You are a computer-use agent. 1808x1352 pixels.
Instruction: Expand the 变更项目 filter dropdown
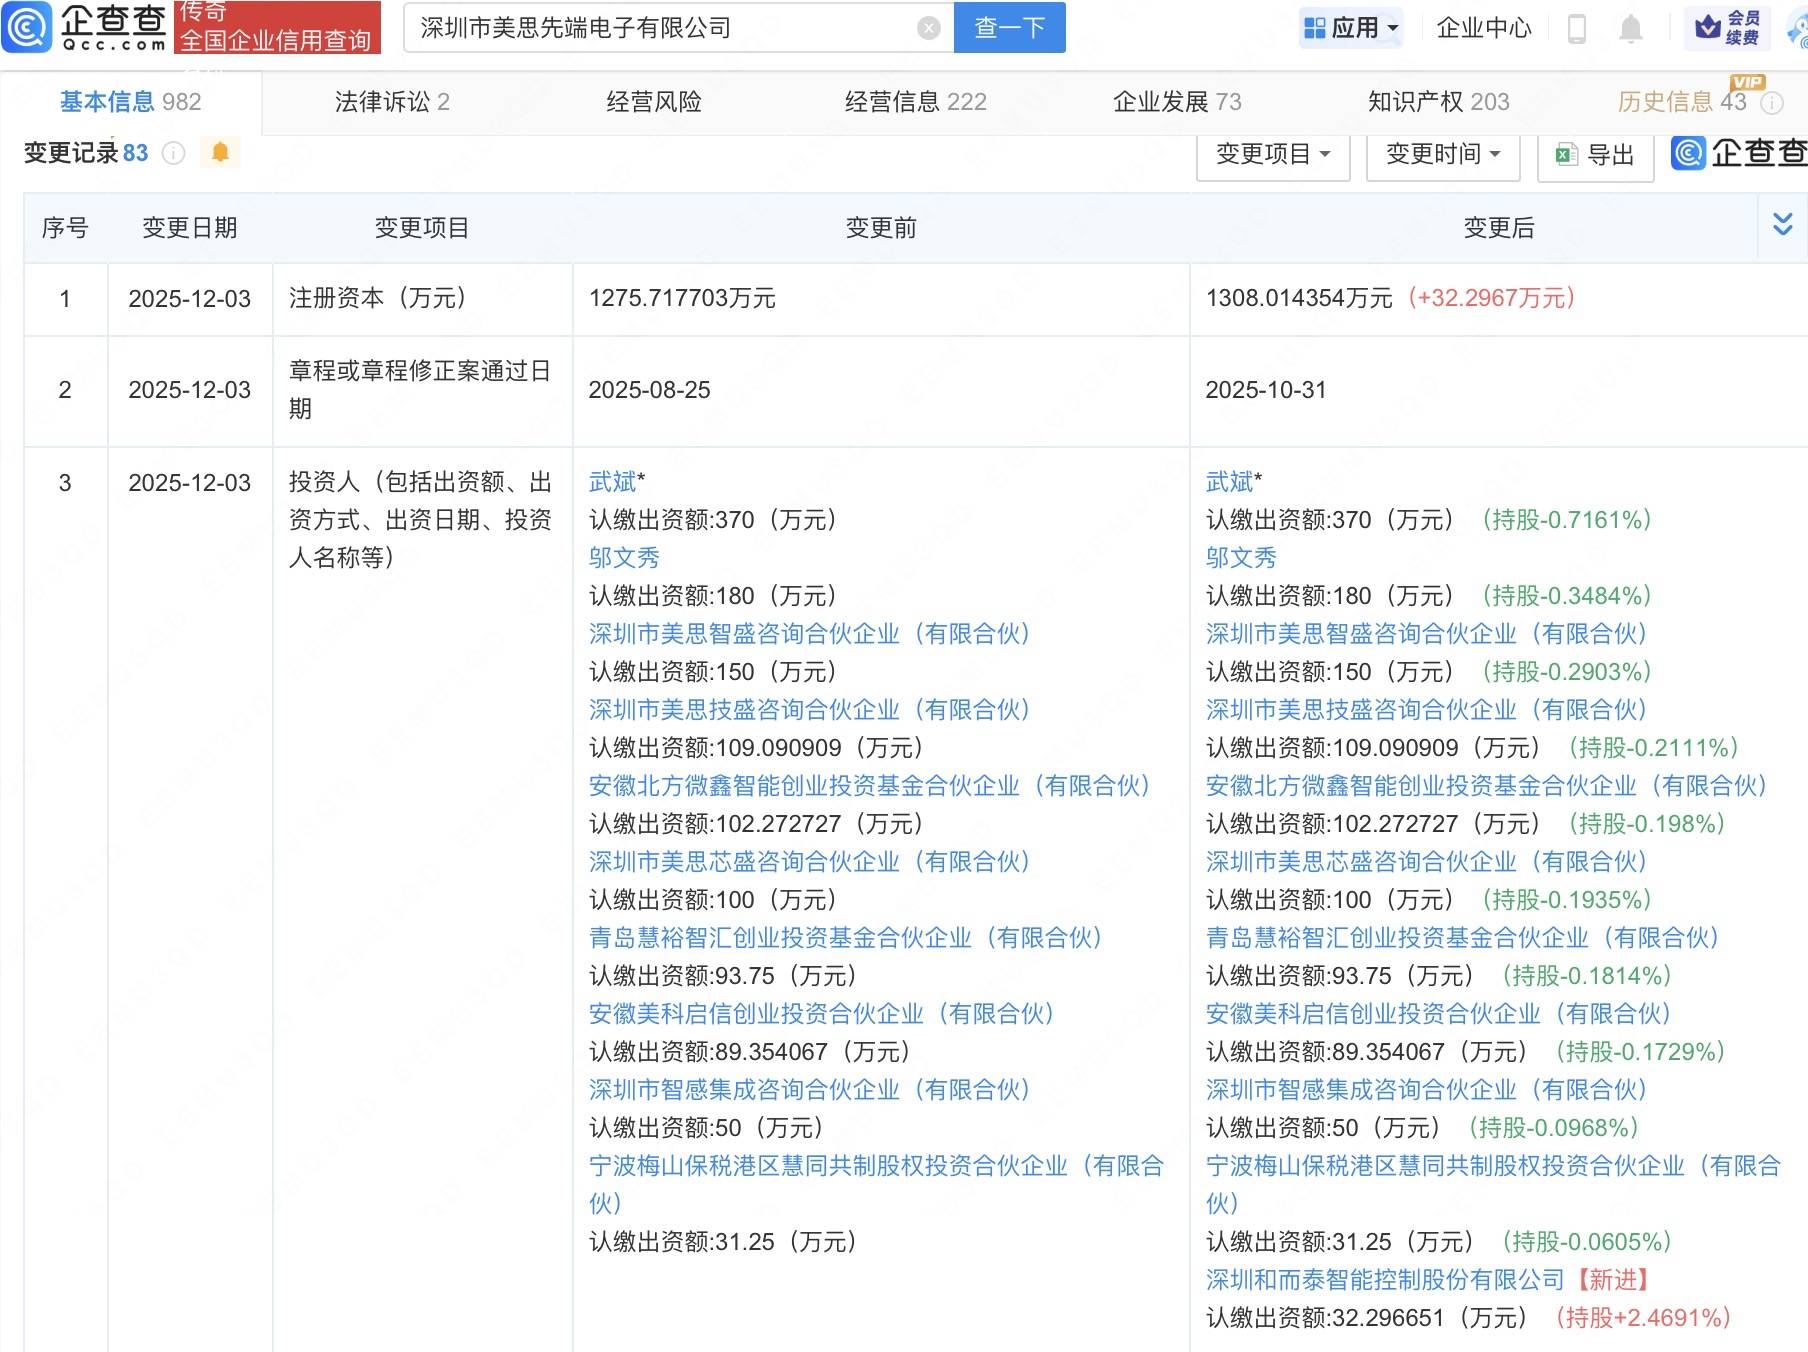[x=1272, y=154]
